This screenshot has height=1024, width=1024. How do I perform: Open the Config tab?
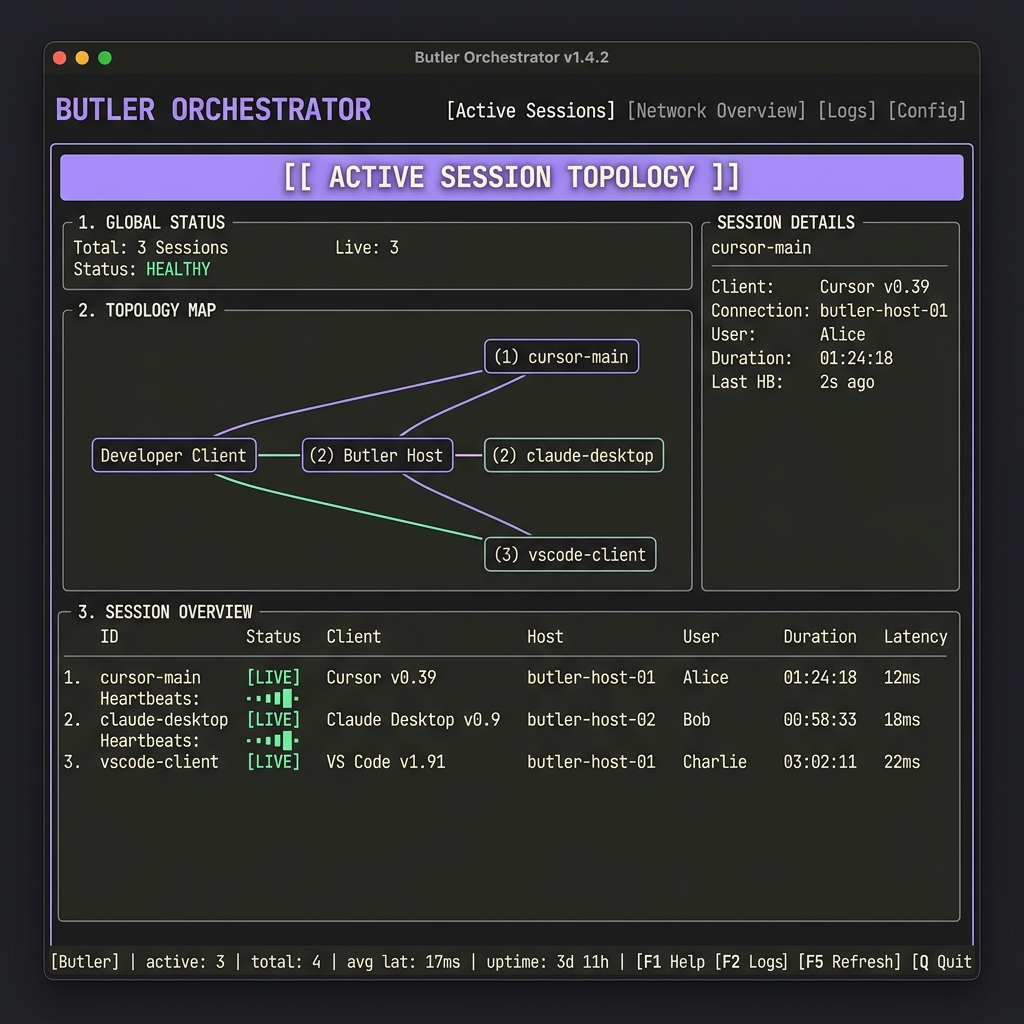pyautogui.click(x=927, y=110)
